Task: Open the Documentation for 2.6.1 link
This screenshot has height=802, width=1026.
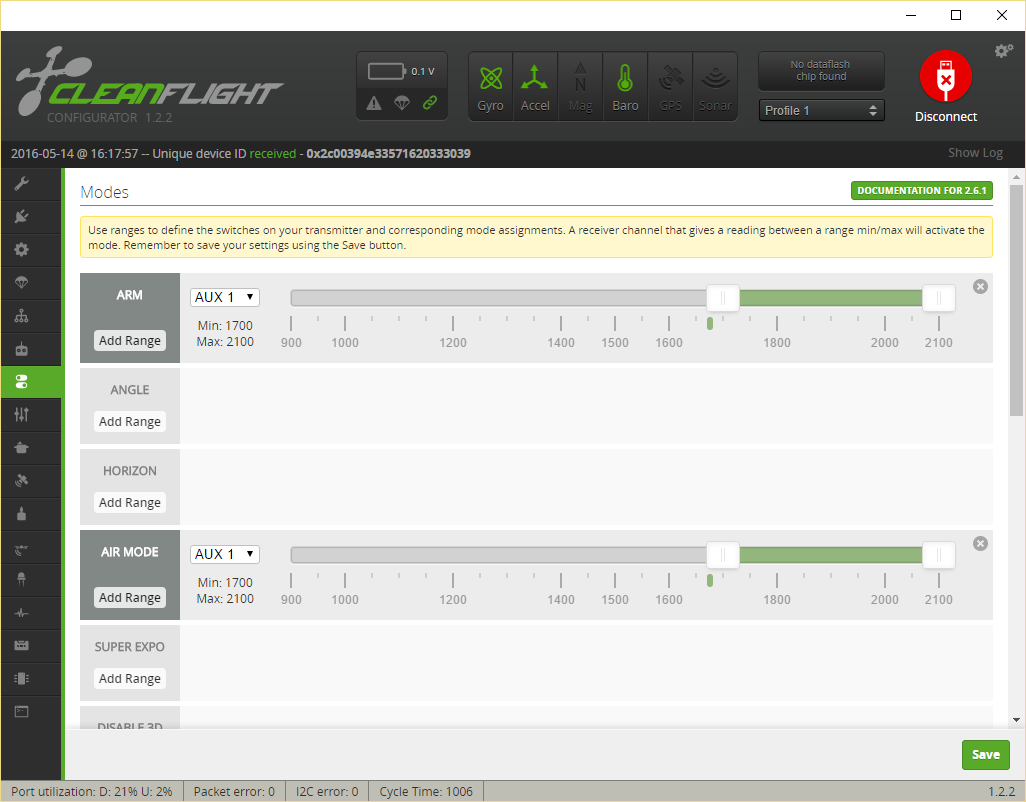Action: 921,190
